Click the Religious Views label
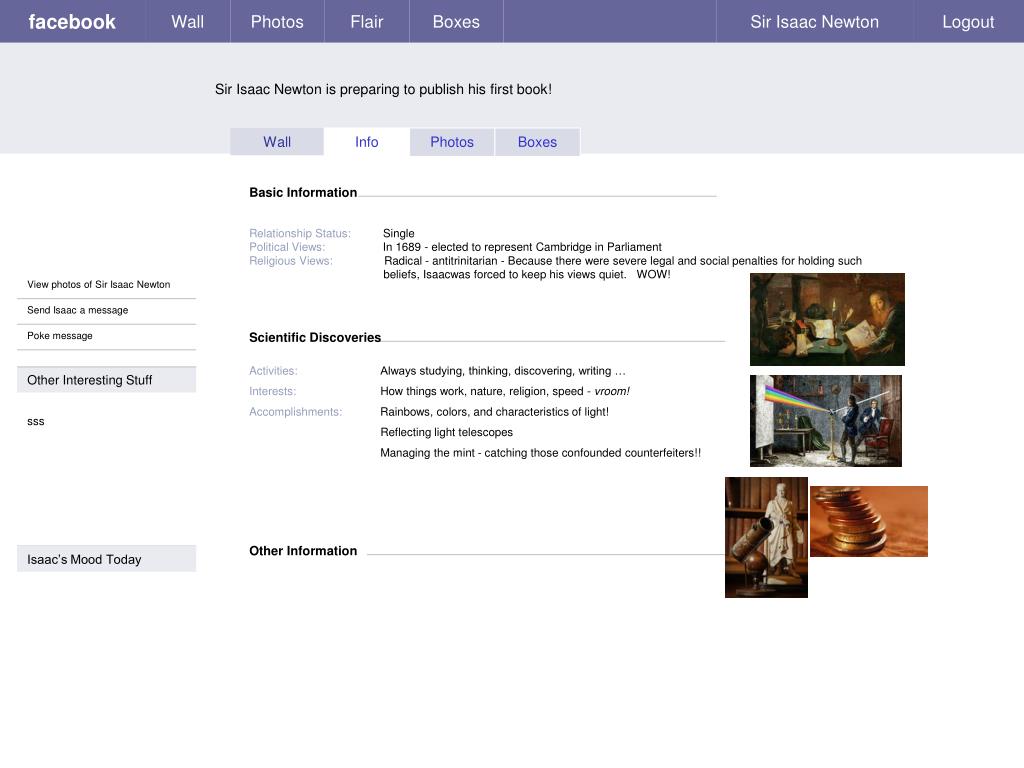Screen dimensions: 1024x768 click(x=291, y=261)
